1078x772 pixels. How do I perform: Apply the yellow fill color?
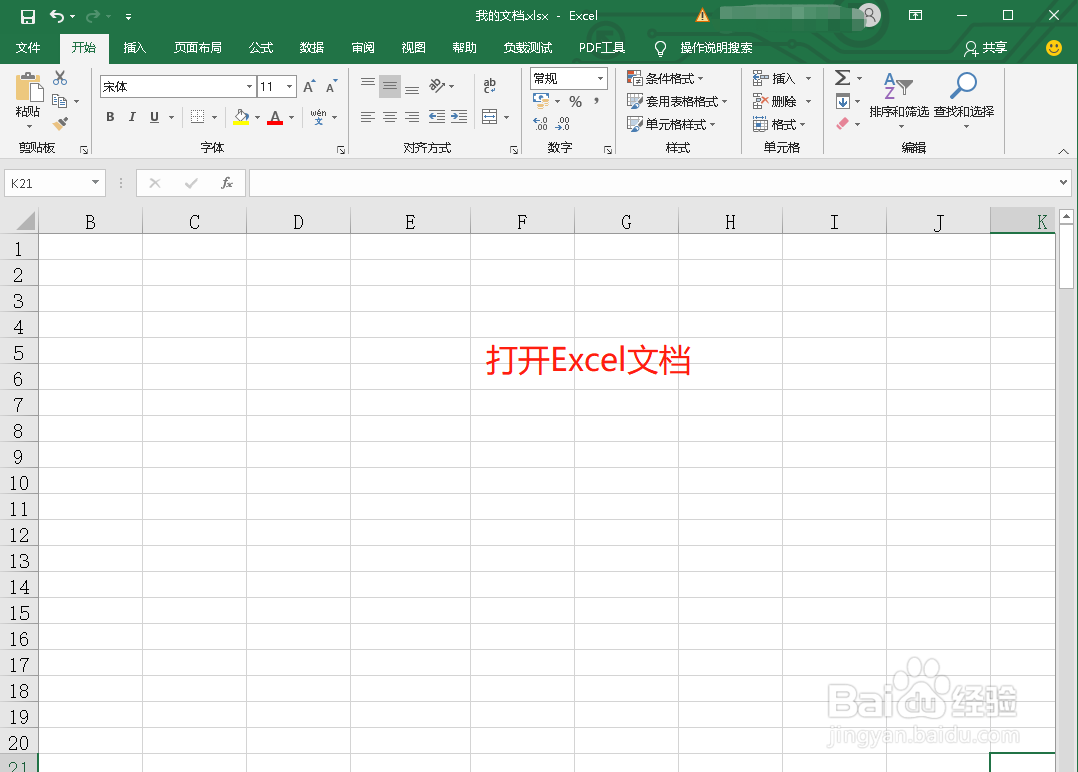click(241, 117)
